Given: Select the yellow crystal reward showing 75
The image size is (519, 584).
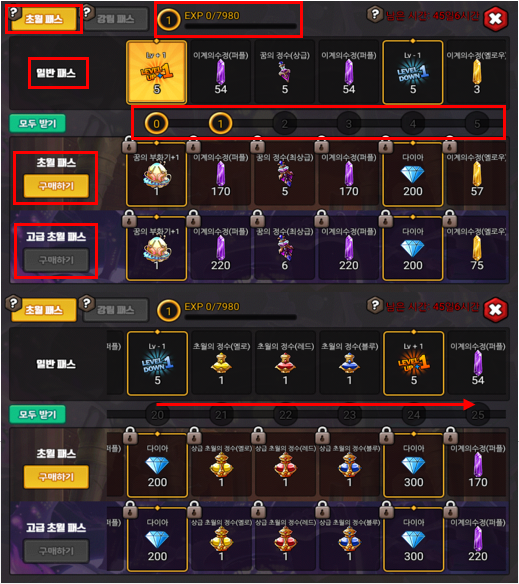Looking at the screenshot, I should coord(477,248).
